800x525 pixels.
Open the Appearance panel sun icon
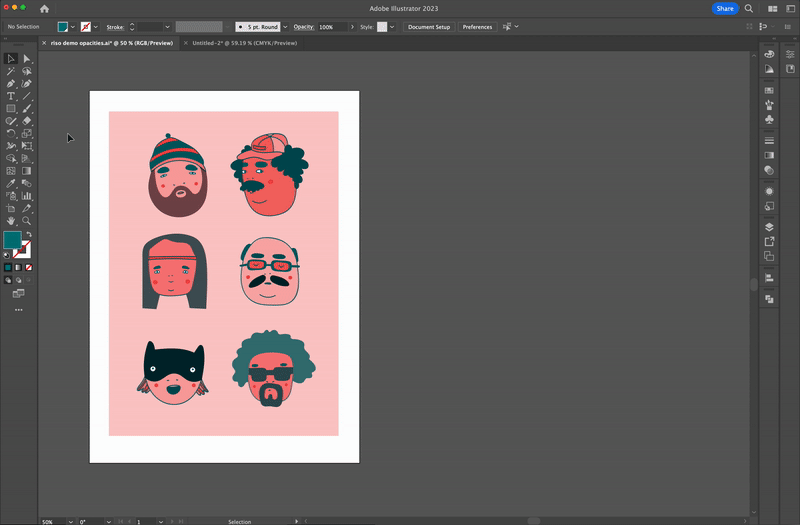[x=769, y=191]
